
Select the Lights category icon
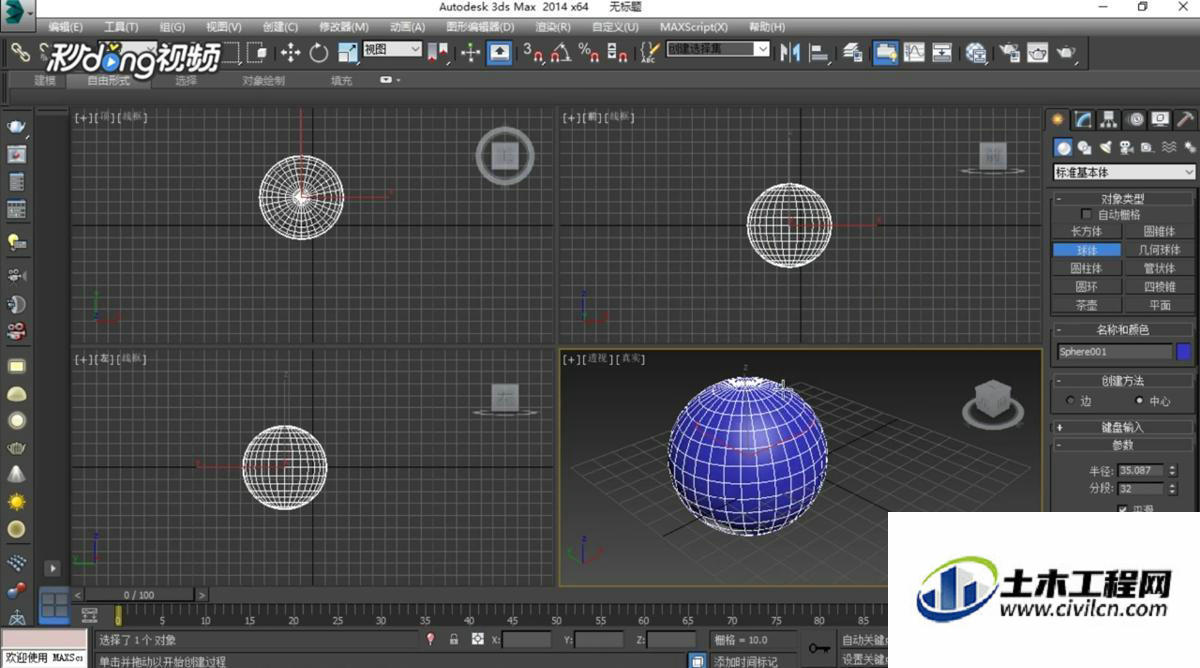(x=1105, y=148)
